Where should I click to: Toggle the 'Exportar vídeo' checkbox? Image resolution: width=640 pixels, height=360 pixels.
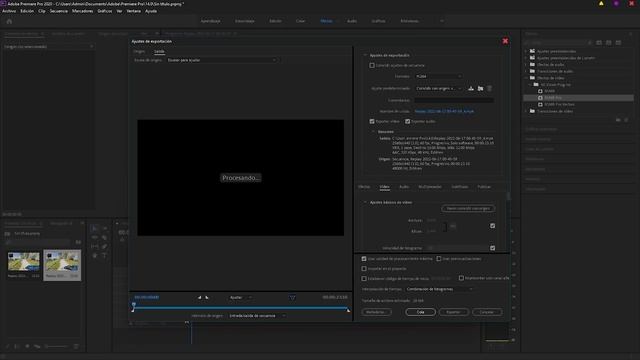coord(372,121)
